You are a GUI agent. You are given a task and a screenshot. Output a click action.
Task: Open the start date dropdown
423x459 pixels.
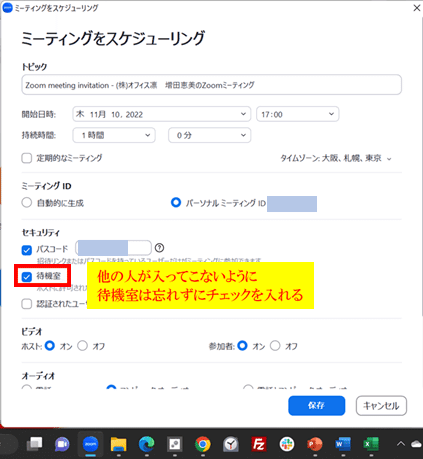click(x=161, y=114)
